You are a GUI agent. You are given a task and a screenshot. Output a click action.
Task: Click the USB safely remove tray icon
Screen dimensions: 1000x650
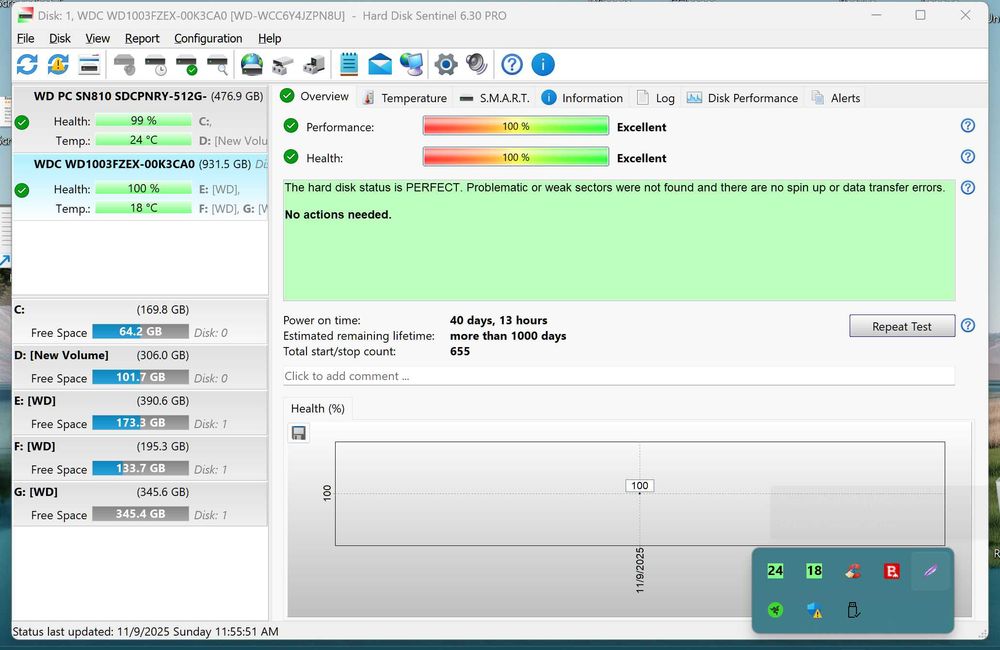[x=853, y=610]
